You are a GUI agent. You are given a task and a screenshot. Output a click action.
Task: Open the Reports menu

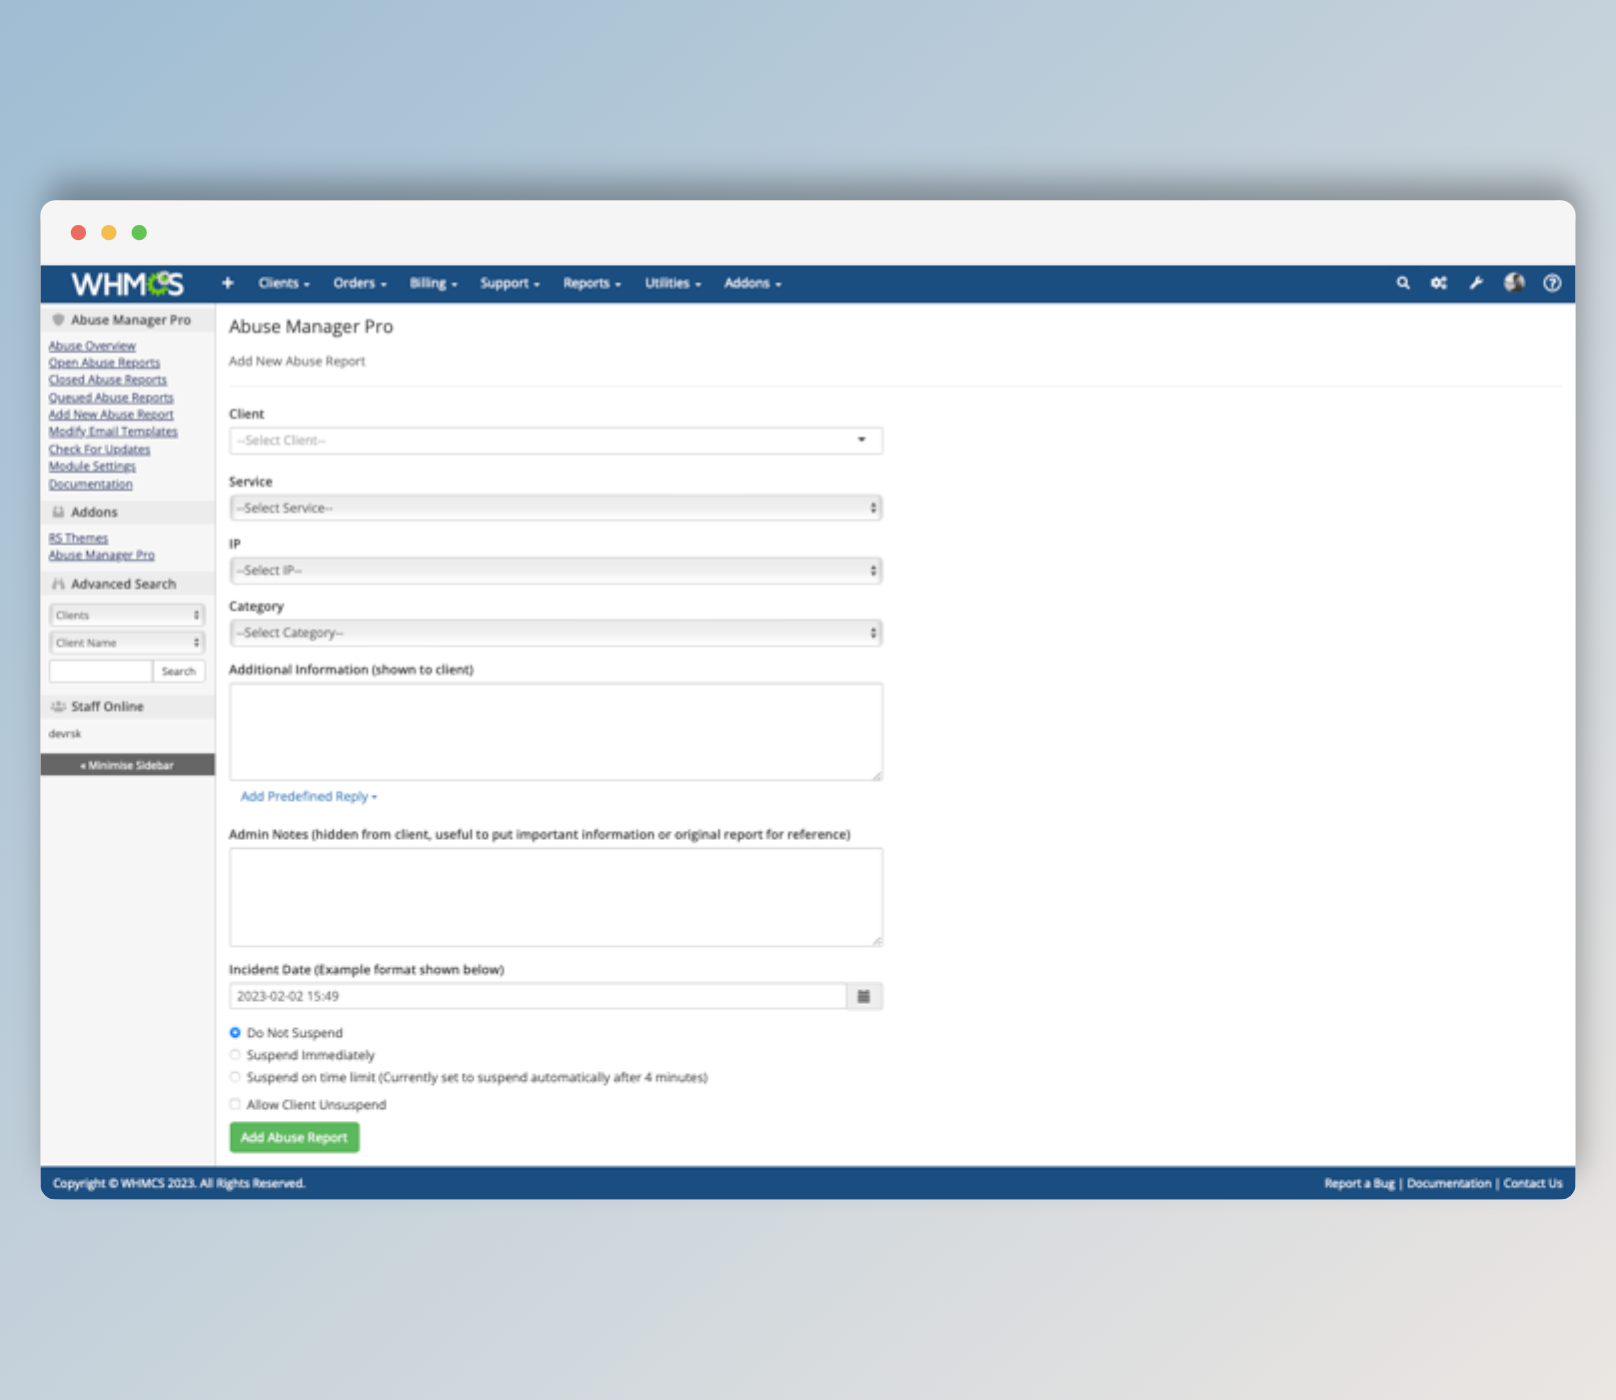pos(591,283)
